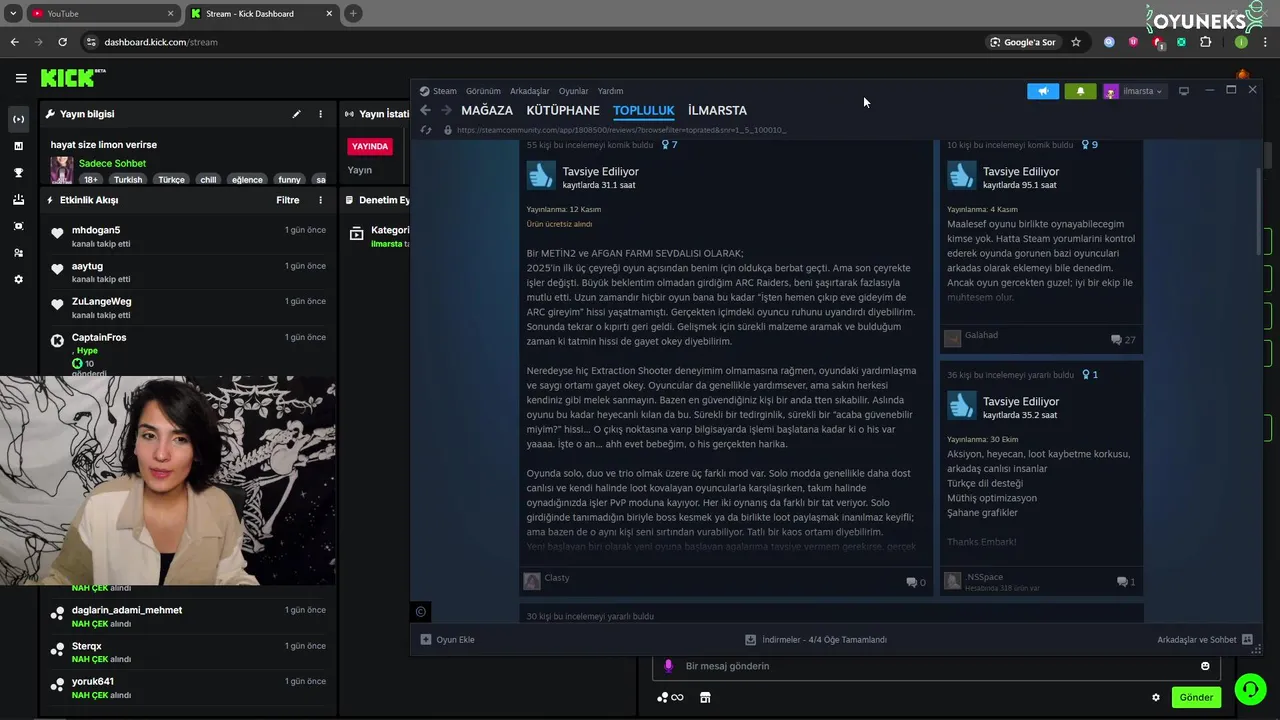This screenshot has height=720, width=1280.
Task: Switch to İLMARSTA profile tab in Steam
Action: [717, 110]
